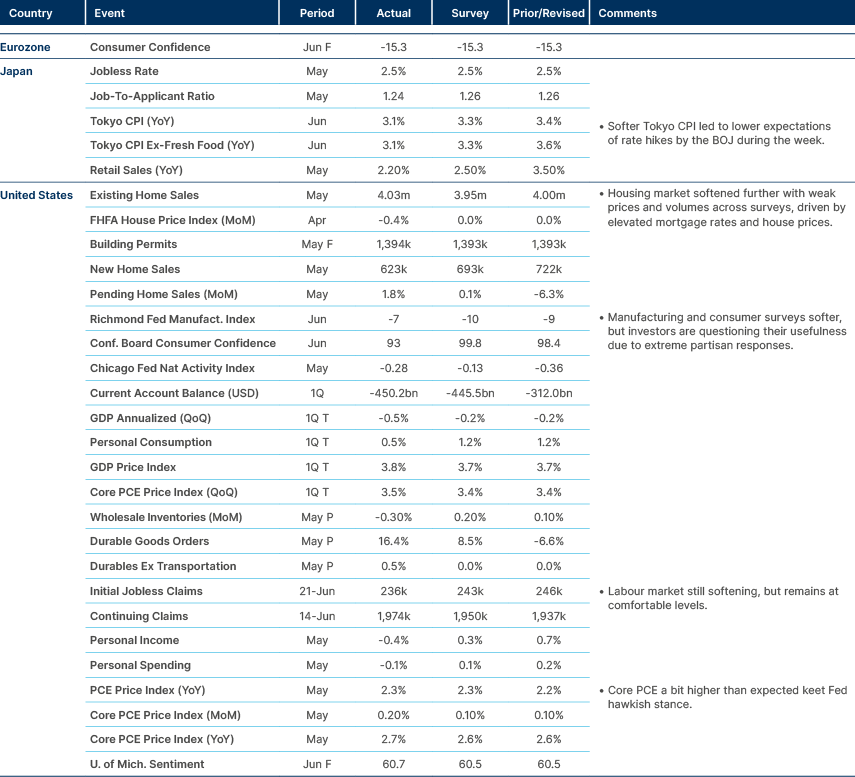This screenshot has height=777, width=855.
Task: Select Pending Home Sales (MoM)
Action: coord(164,294)
